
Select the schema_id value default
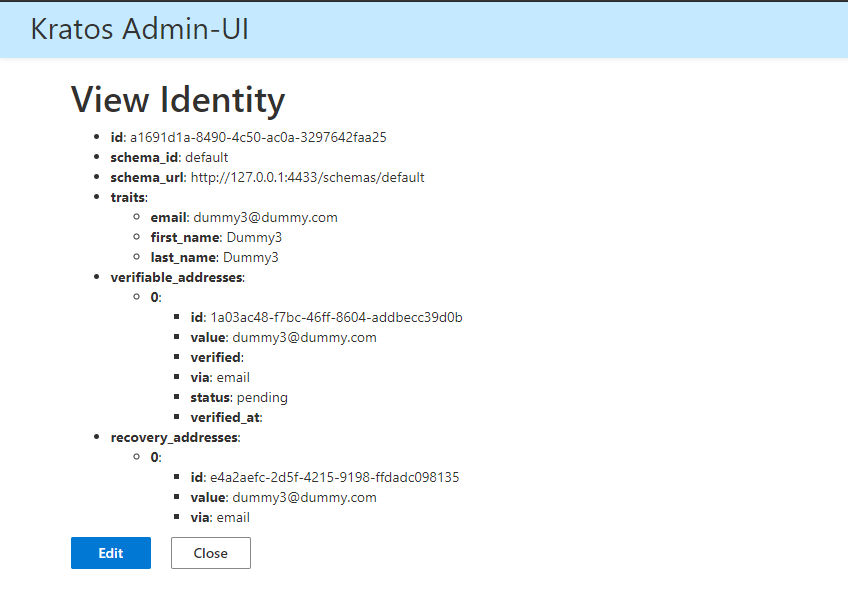click(207, 157)
